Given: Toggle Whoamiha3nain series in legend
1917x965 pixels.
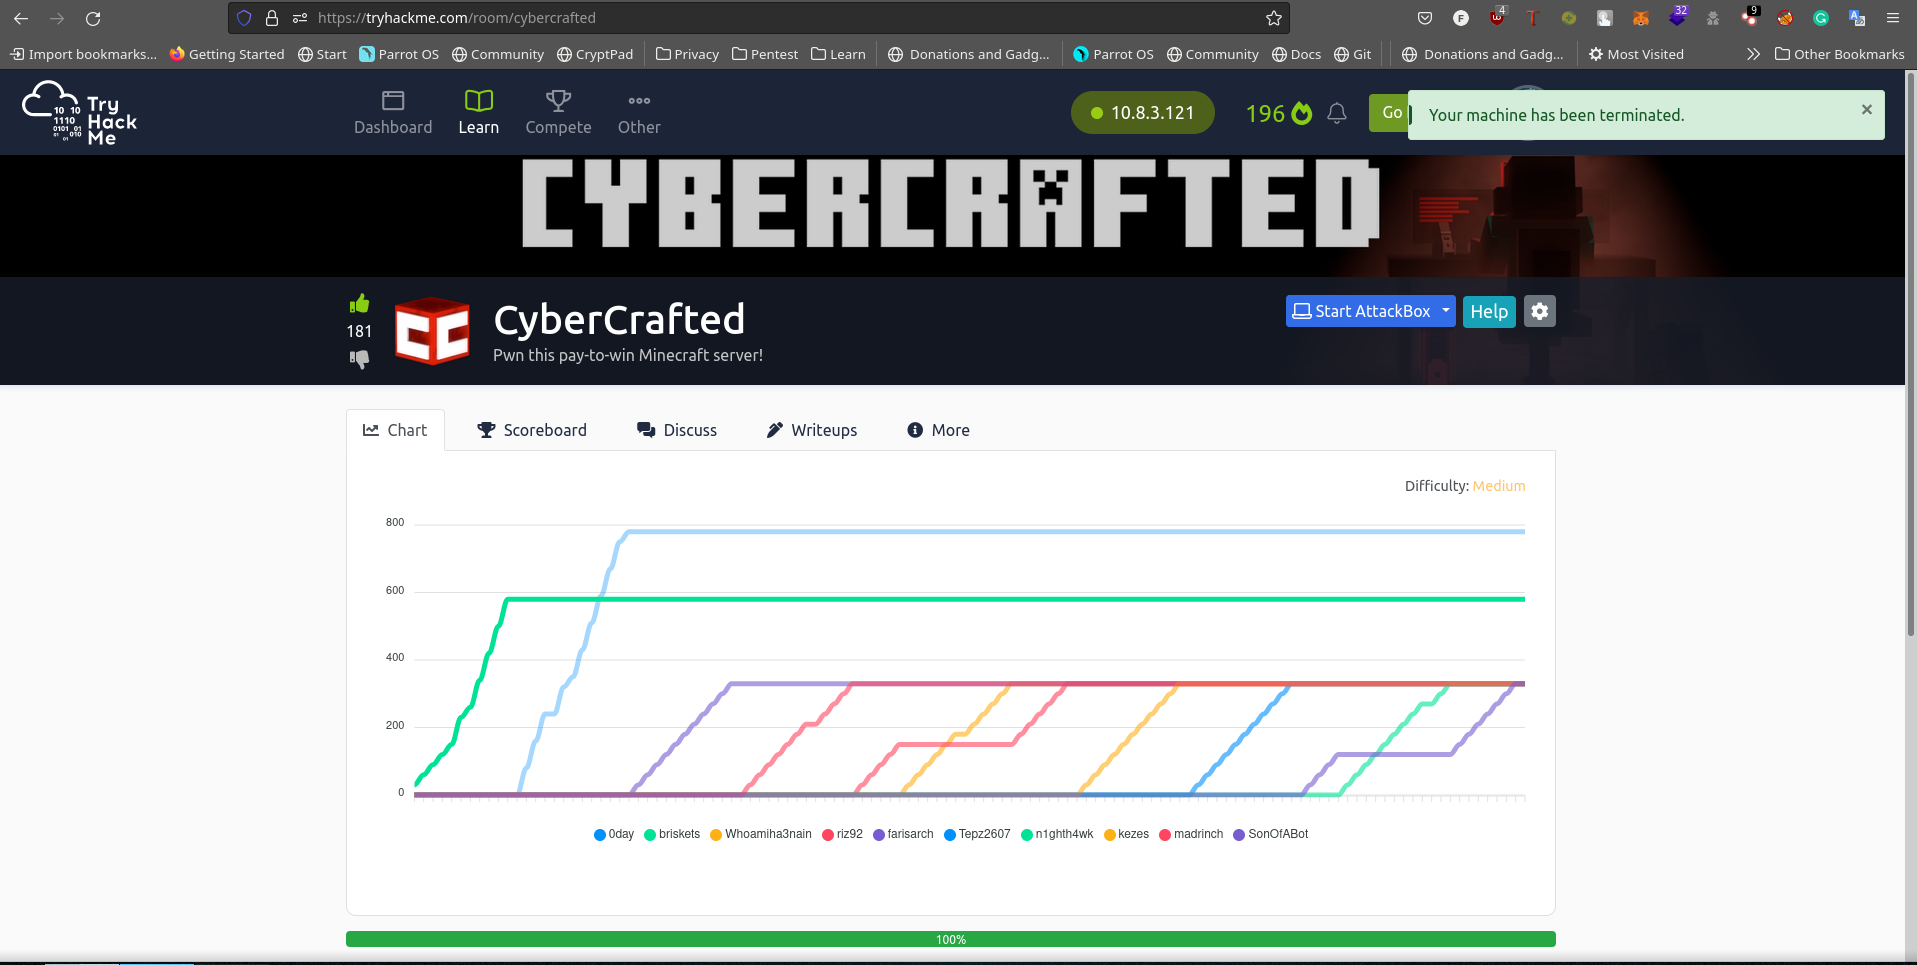Looking at the screenshot, I should [x=761, y=834].
